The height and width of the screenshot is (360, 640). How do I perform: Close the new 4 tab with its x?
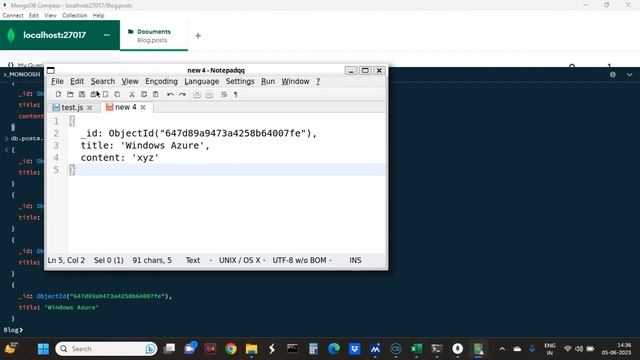143,107
